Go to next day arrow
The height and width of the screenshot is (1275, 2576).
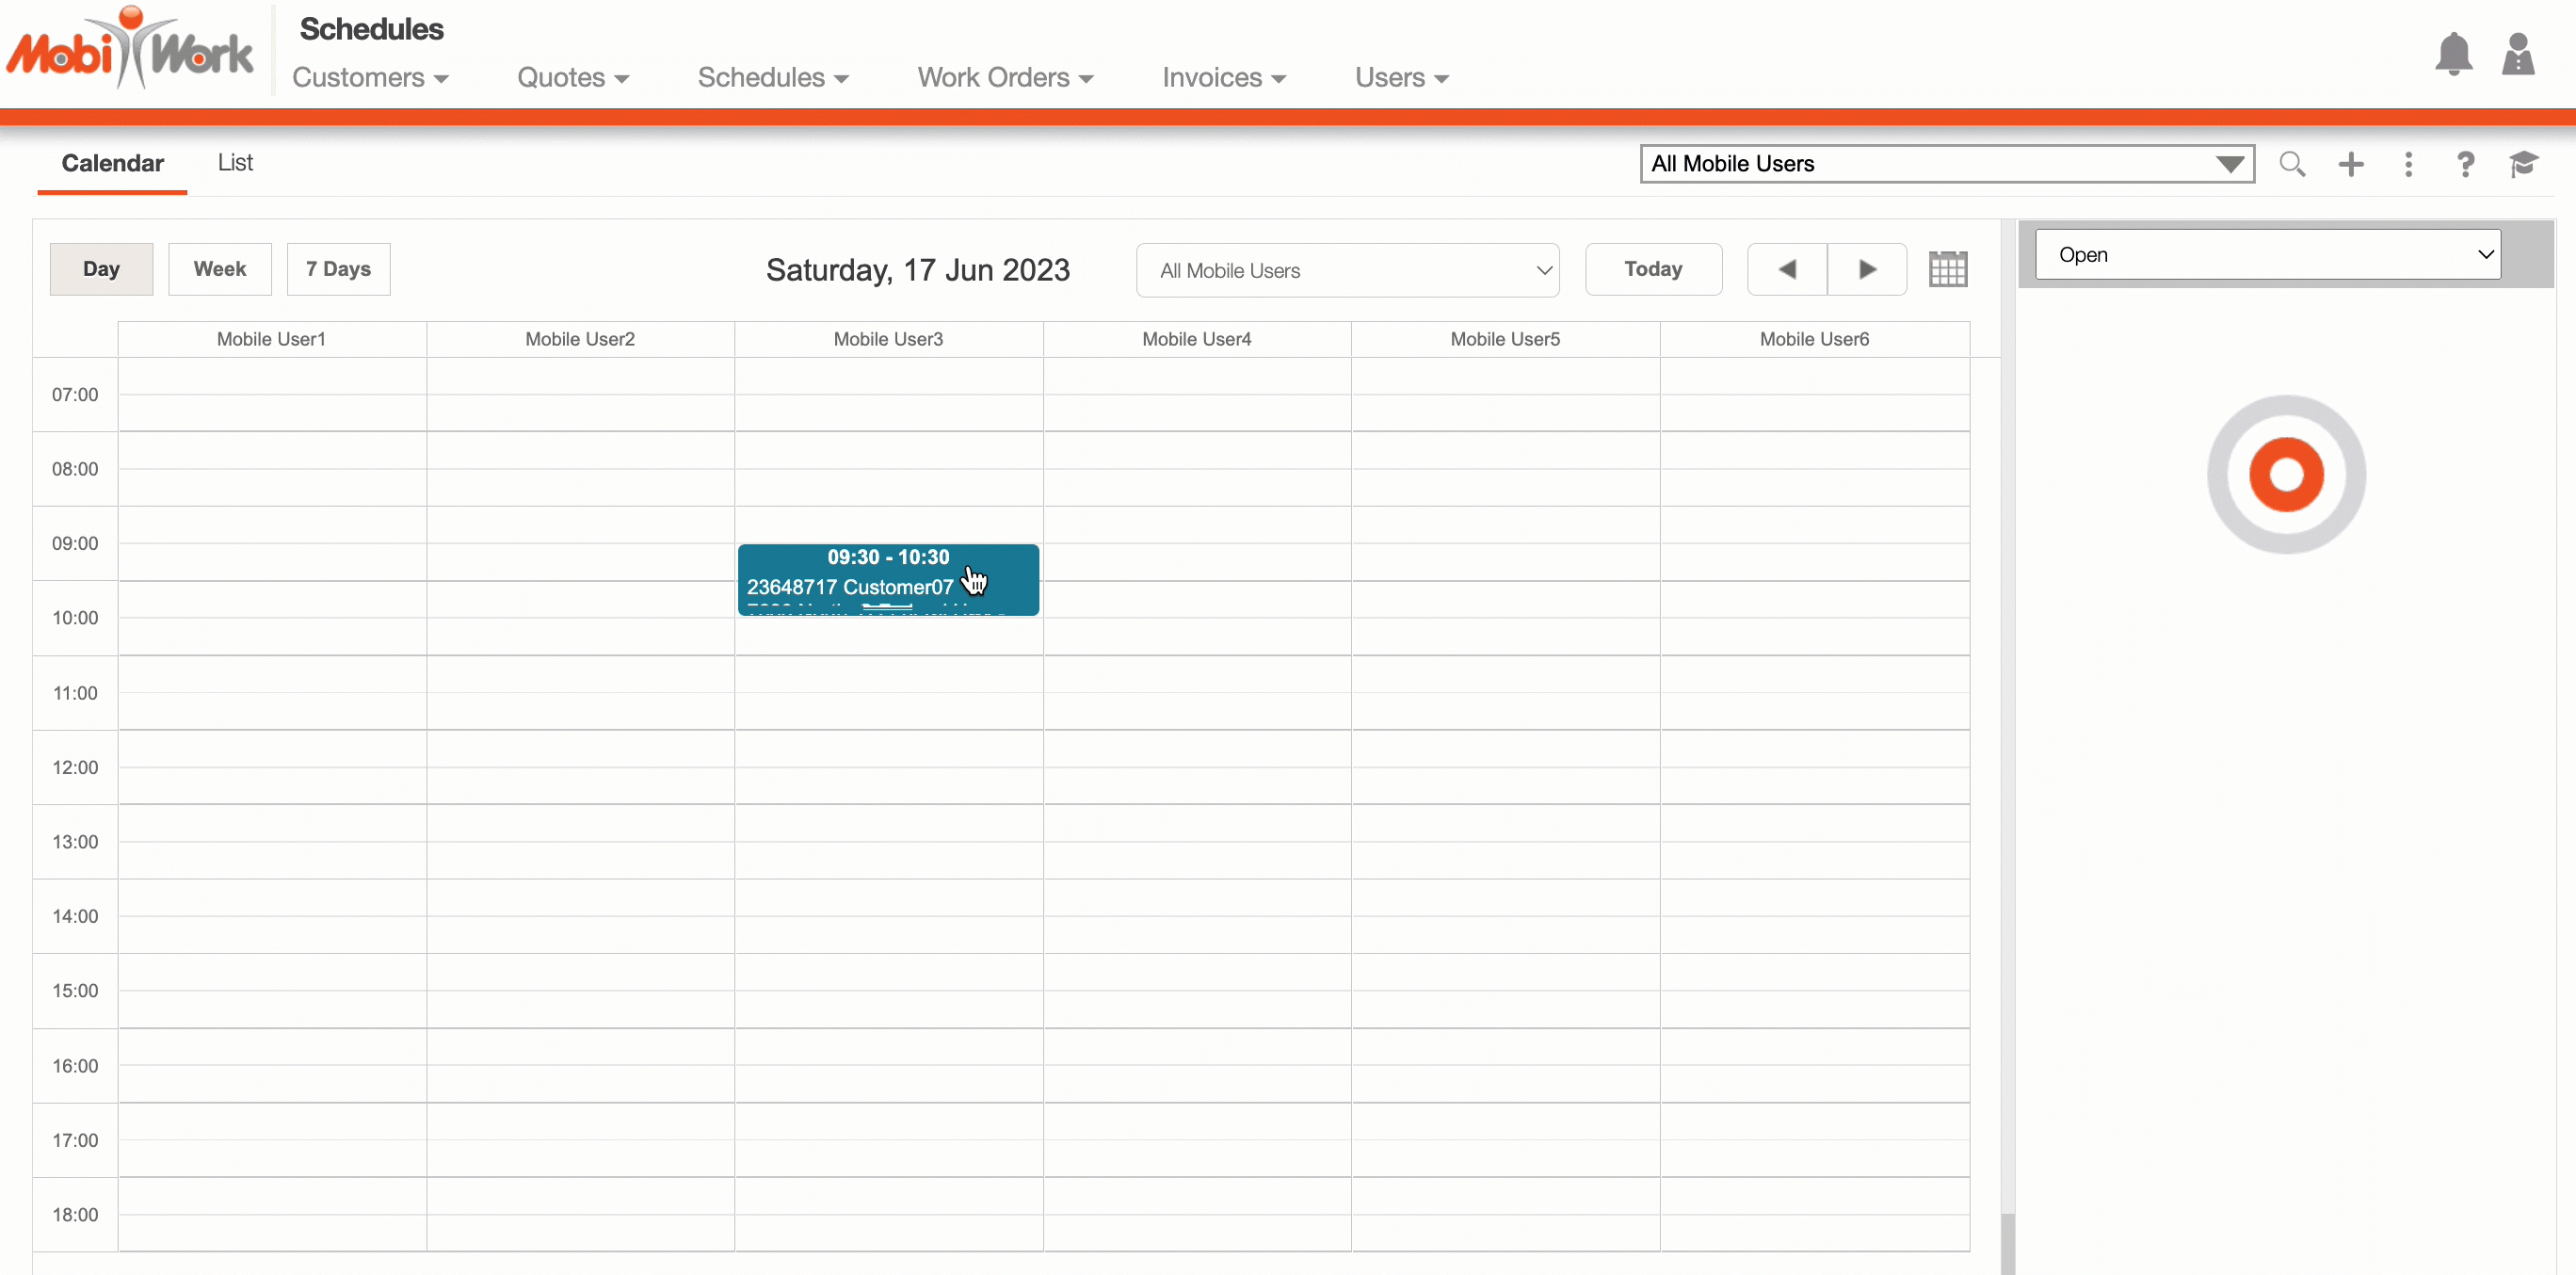click(1866, 269)
